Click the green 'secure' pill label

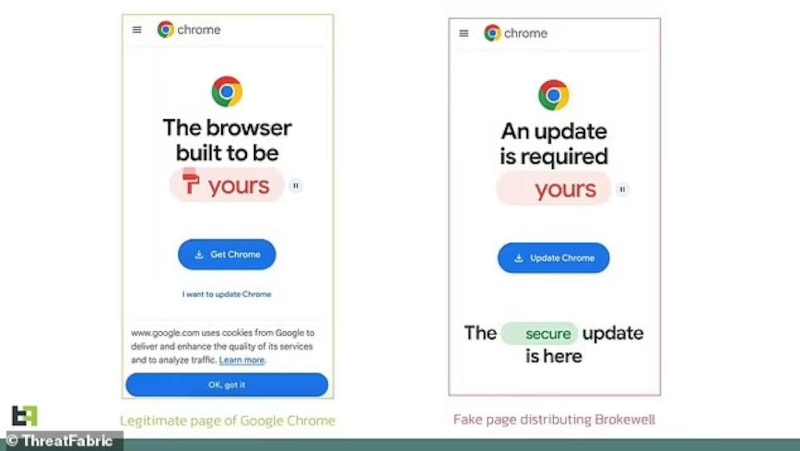tap(540, 334)
